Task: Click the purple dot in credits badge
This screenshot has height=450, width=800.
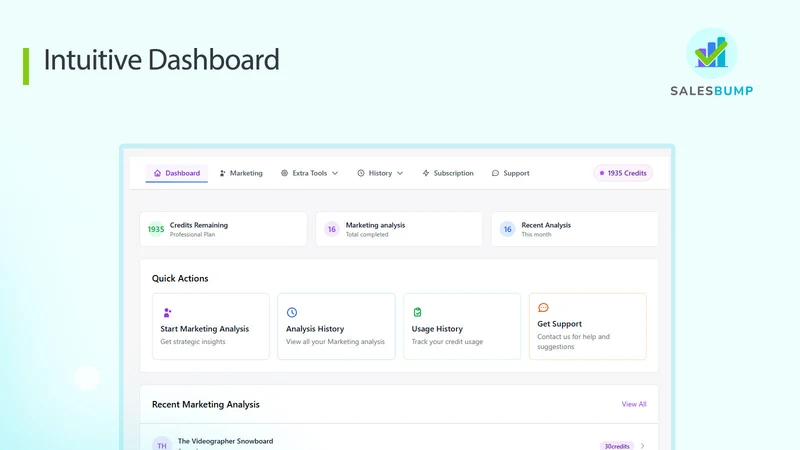Action: (x=602, y=173)
